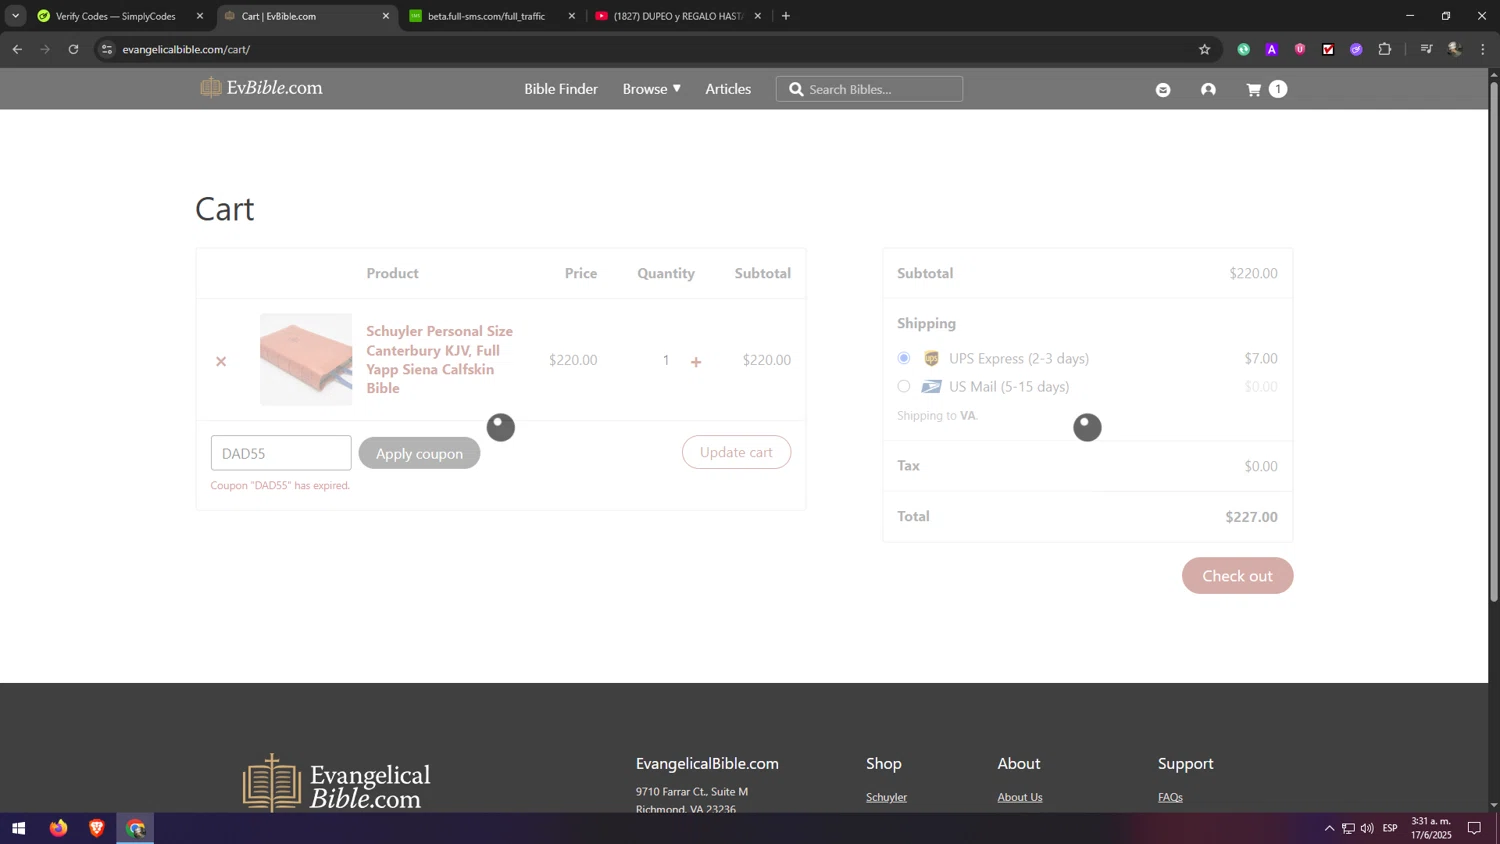
Task: Open a new browser tab
Action: (x=786, y=16)
